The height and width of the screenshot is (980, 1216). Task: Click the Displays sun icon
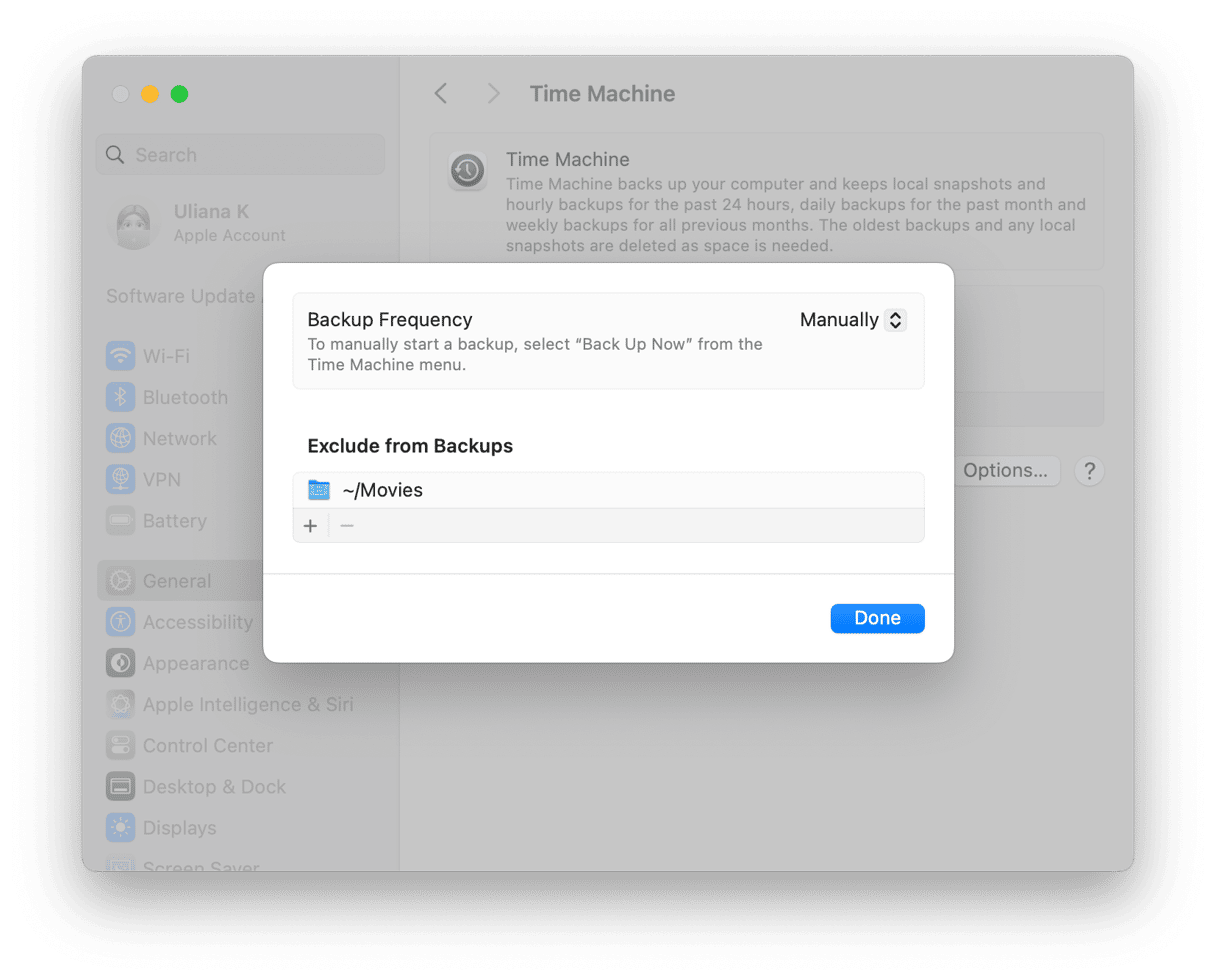click(121, 828)
